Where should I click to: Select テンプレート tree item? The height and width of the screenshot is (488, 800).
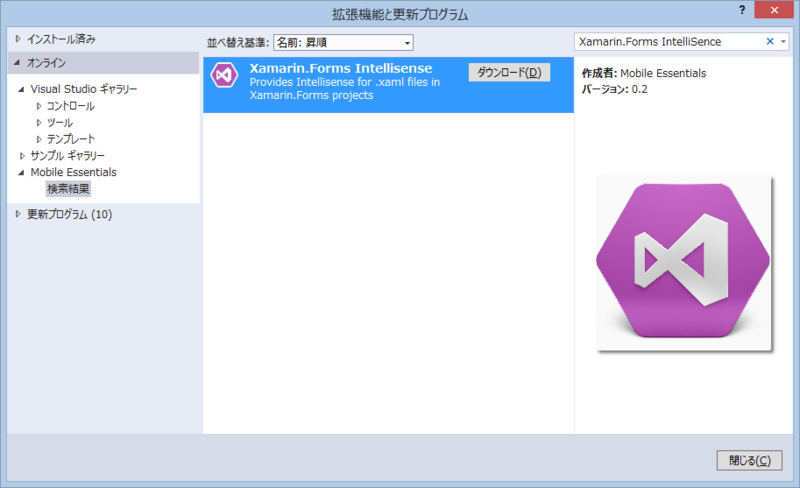70,139
